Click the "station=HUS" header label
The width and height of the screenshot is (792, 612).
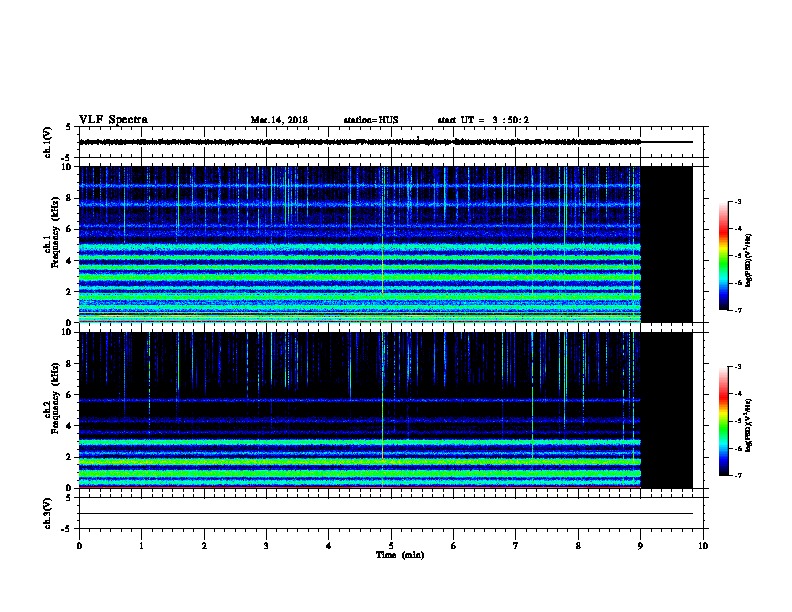click(x=371, y=120)
